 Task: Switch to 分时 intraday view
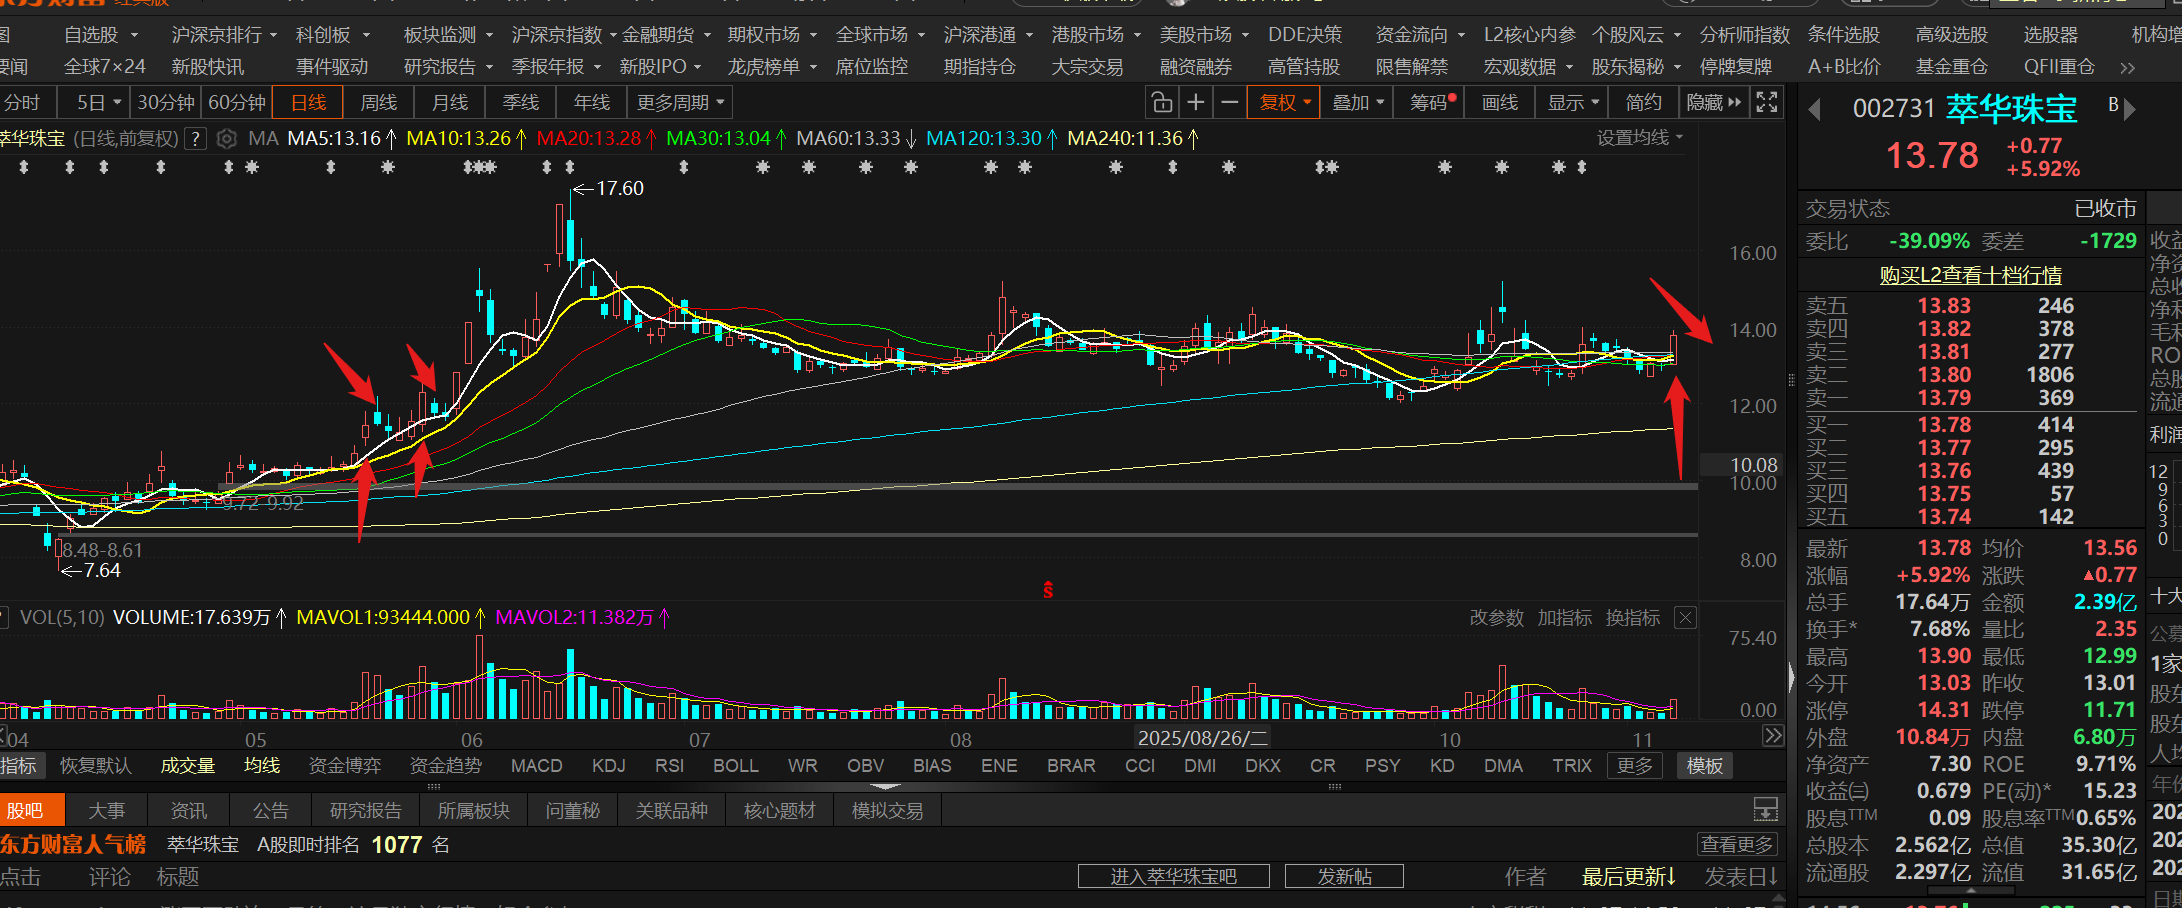(x=22, y=103)
